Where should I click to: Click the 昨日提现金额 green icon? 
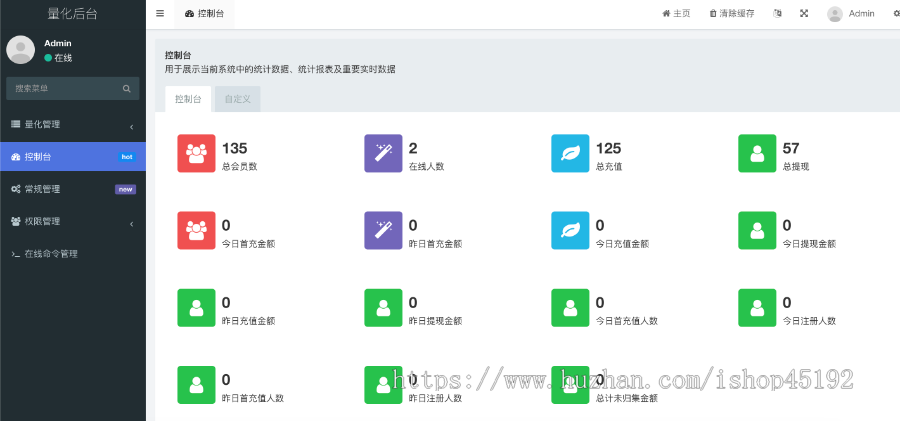pyautogui.click(x=383, y=308)
